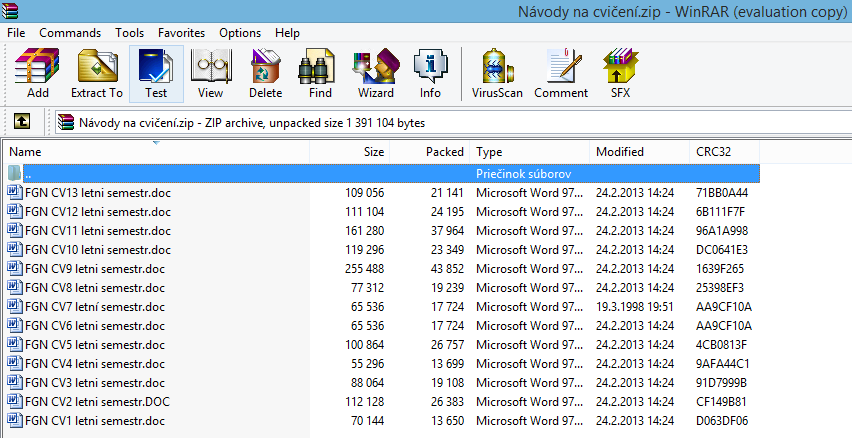Sort by the Type column header
Viewport: 852px width, 438px height.
click(530, 152)
